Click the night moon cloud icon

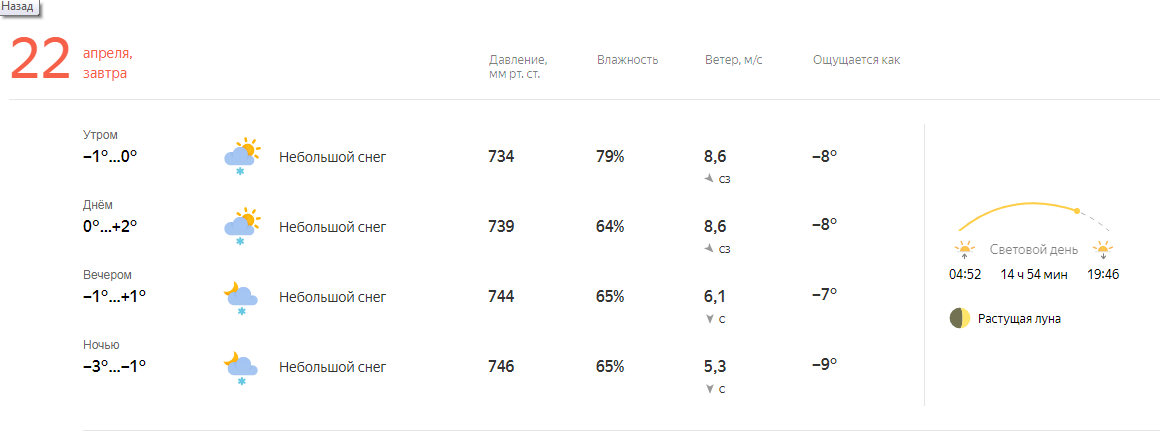point(241,367)
